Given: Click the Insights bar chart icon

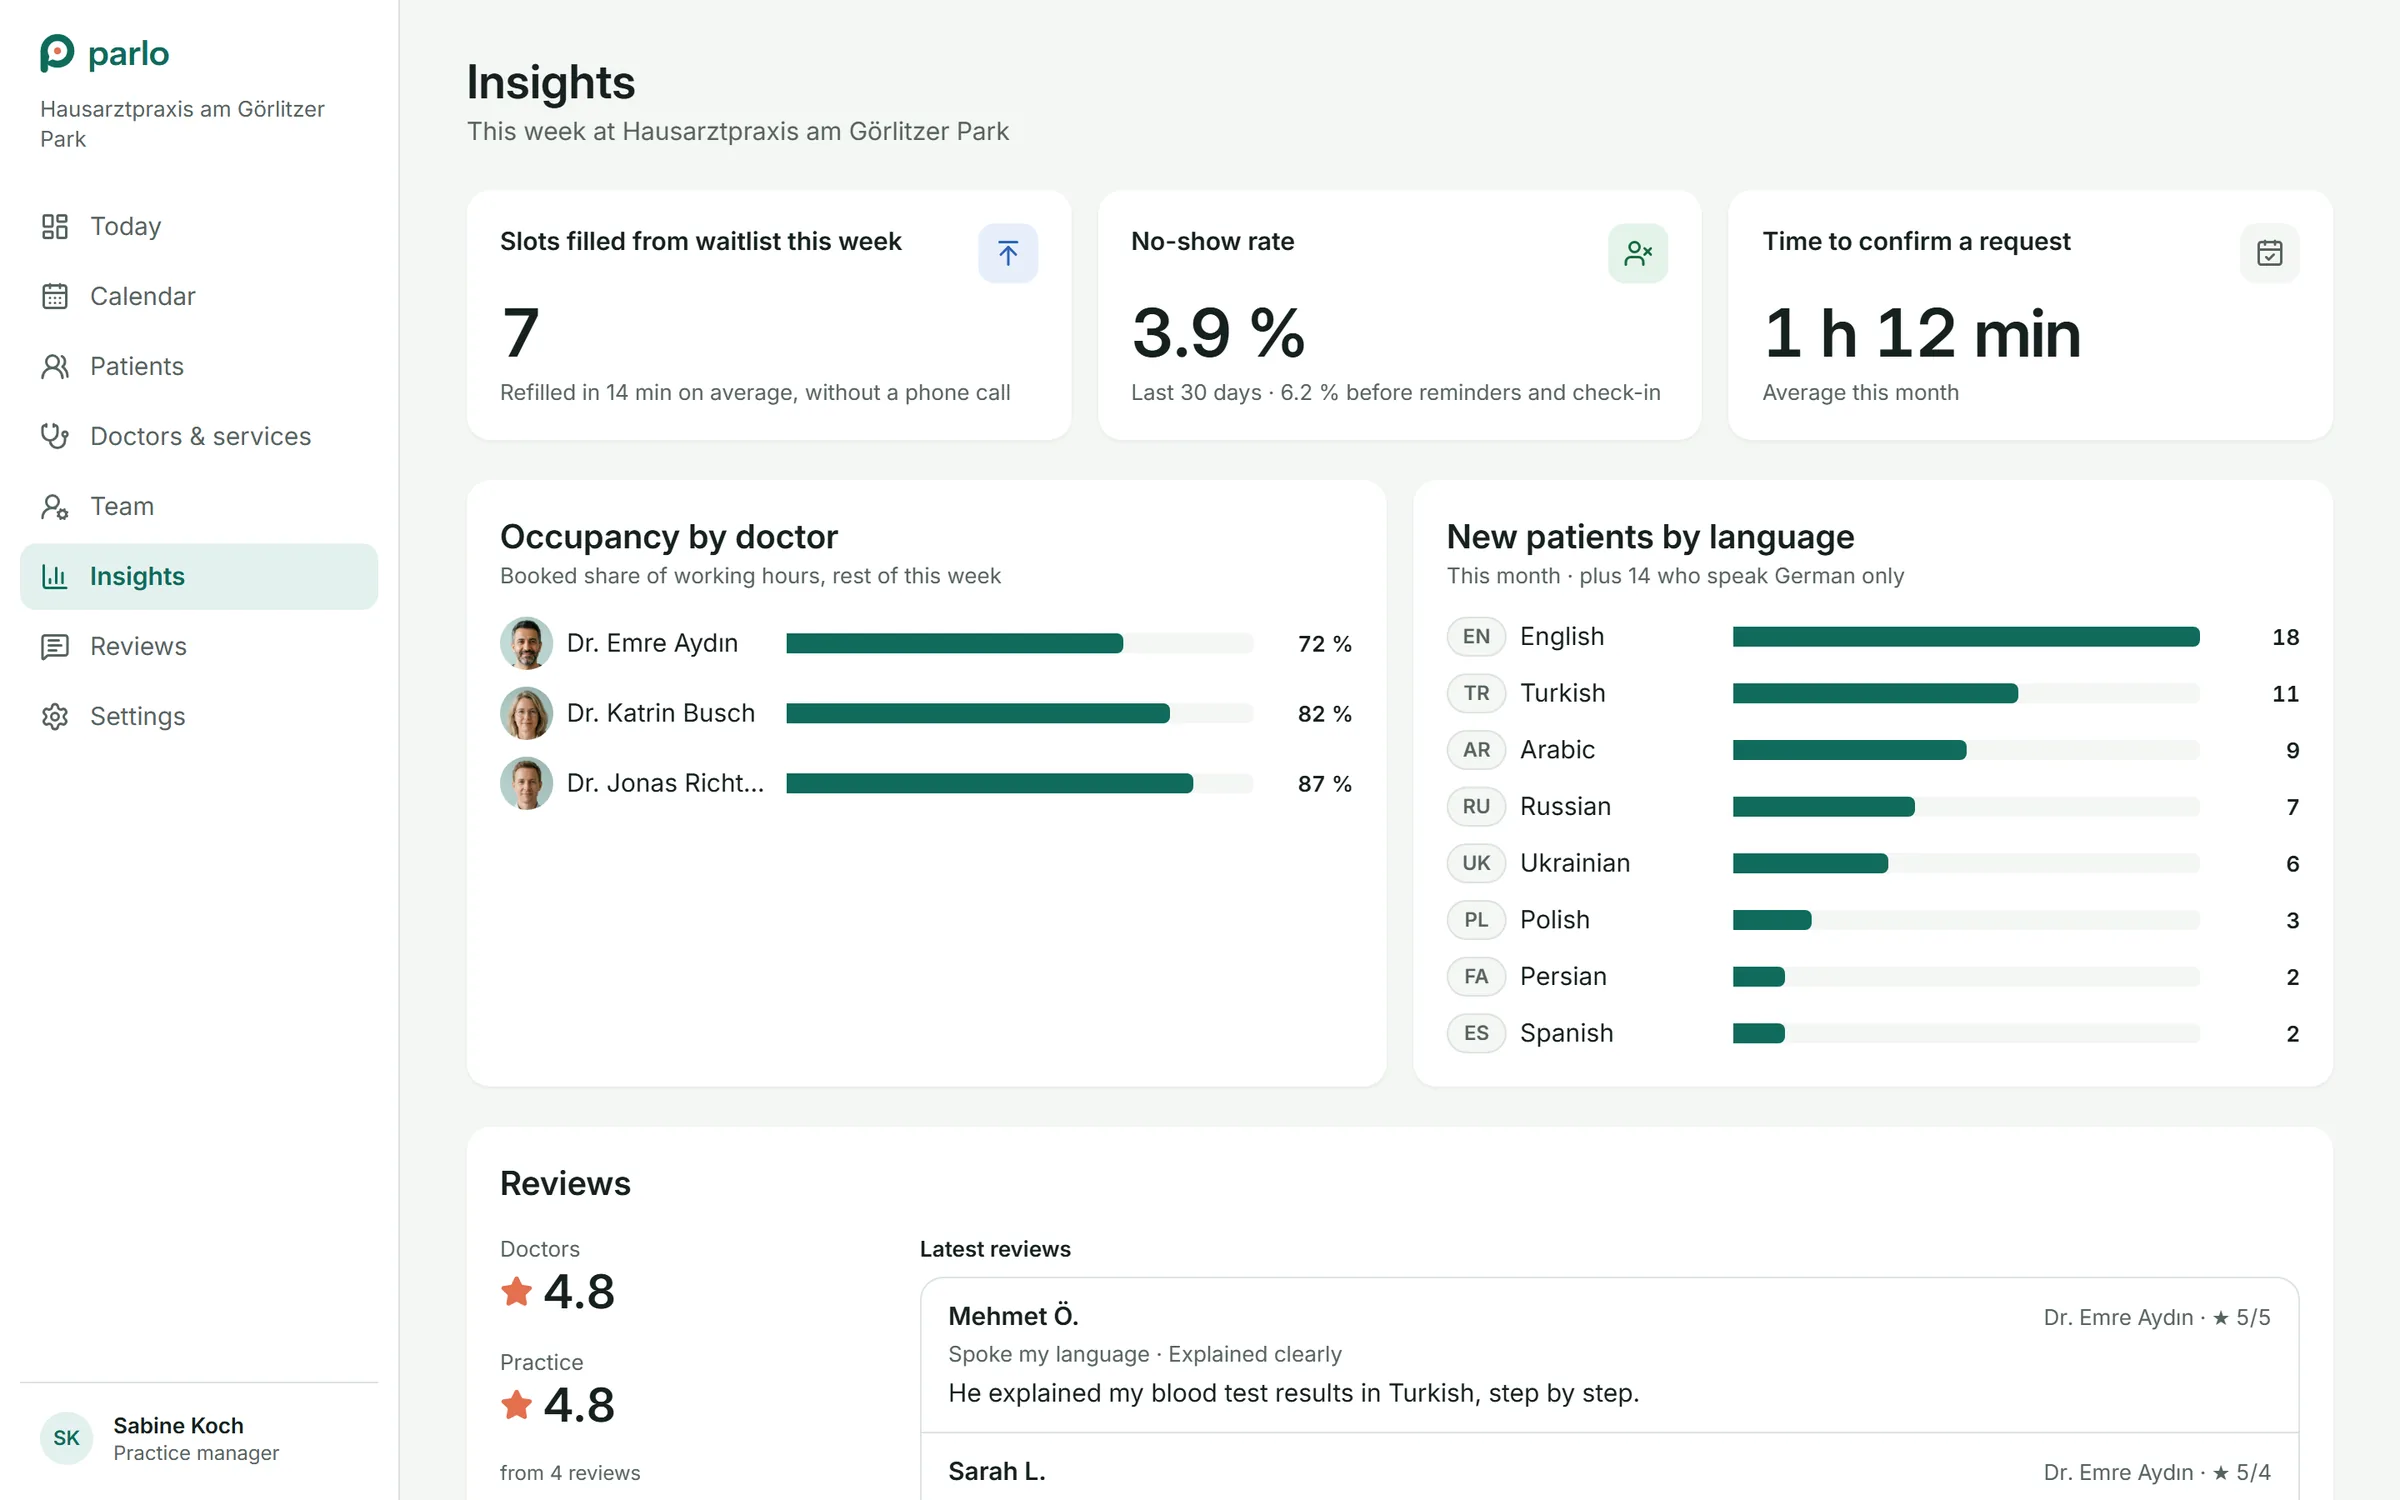Looking at the screenshot, I should pyautogui.click(x=55, y=577).
